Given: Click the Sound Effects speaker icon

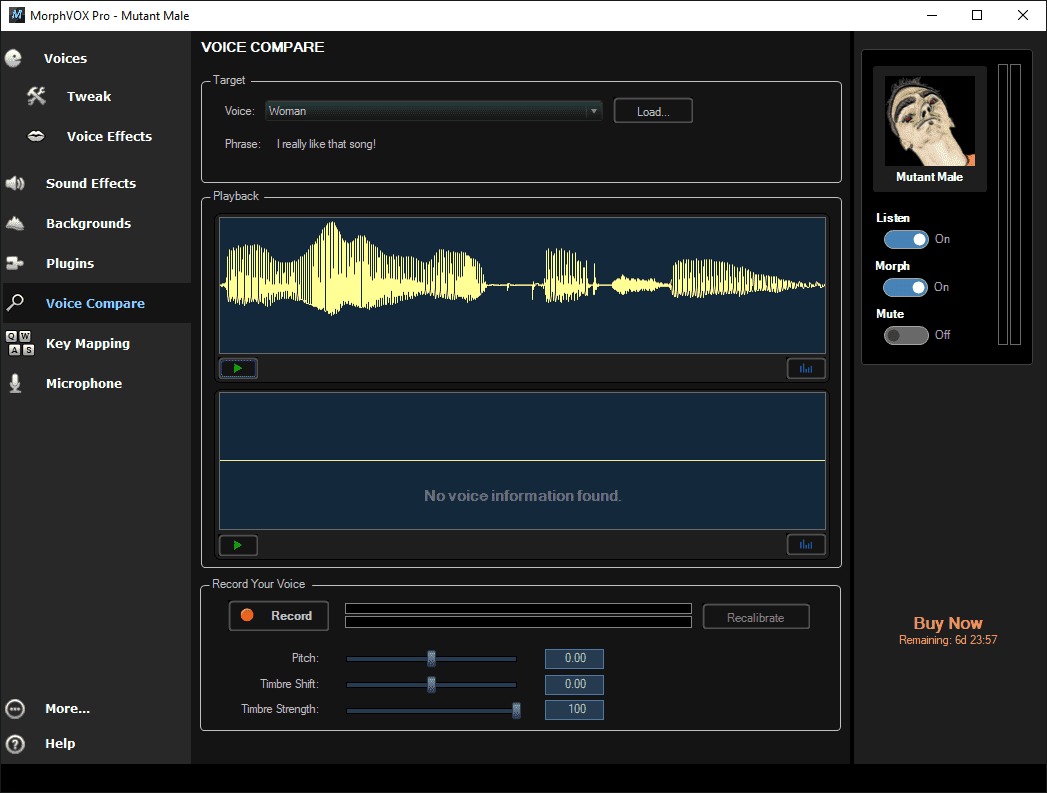Looking at the screenshot, I should pyautogui.click(x=15, y=183).
